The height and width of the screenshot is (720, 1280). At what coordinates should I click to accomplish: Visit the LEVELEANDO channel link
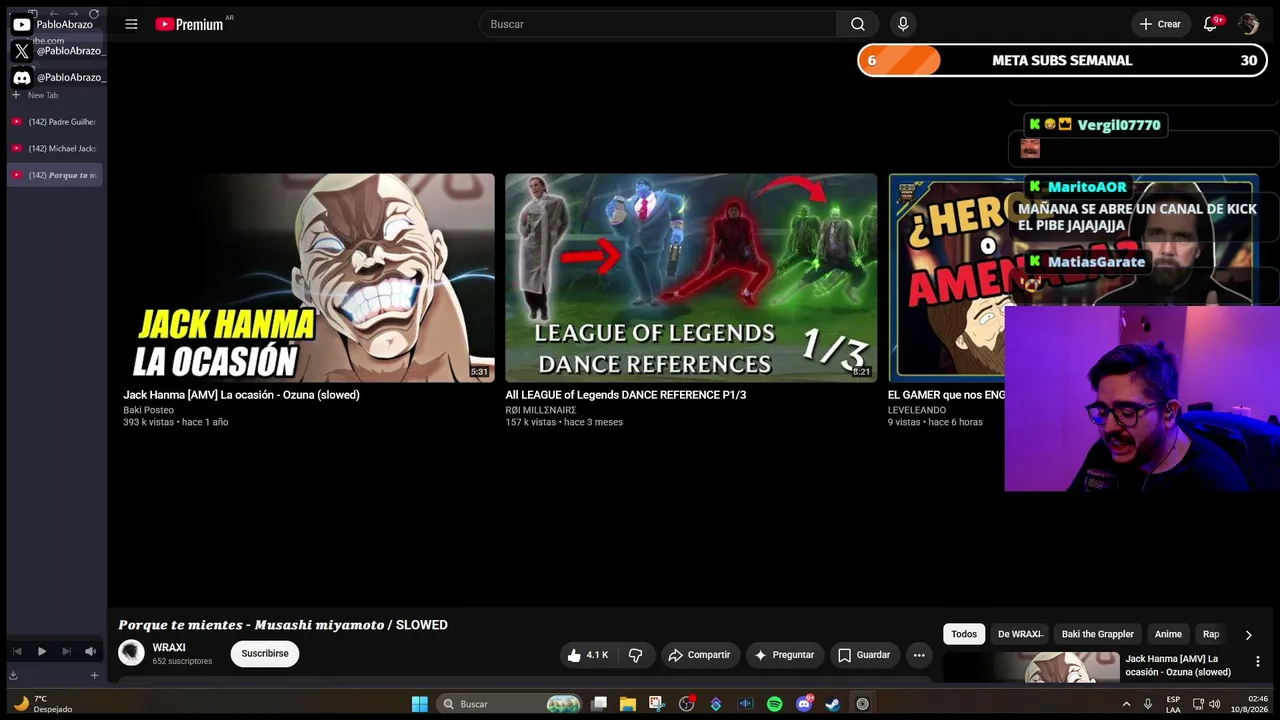[x=916, y=410]
